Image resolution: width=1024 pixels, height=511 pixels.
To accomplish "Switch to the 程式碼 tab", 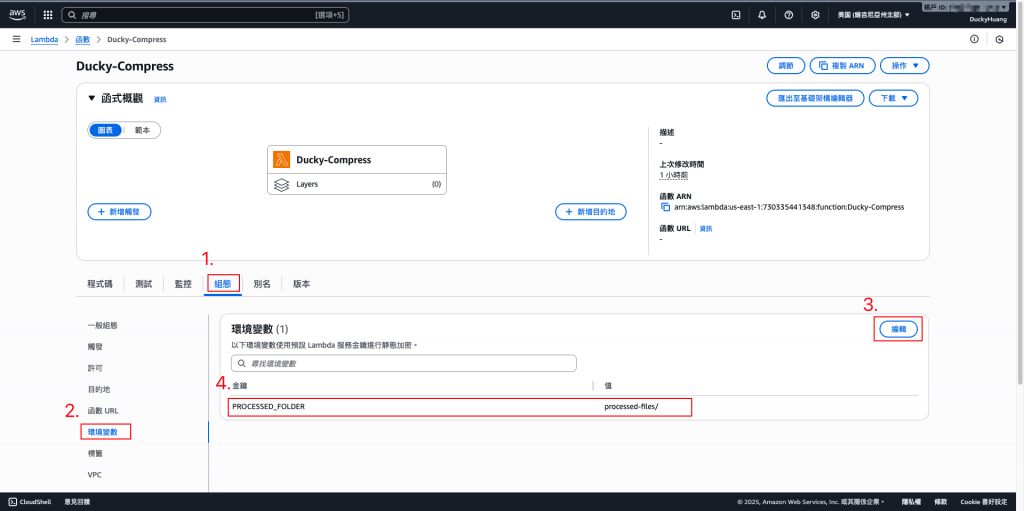I will [100, 284].
